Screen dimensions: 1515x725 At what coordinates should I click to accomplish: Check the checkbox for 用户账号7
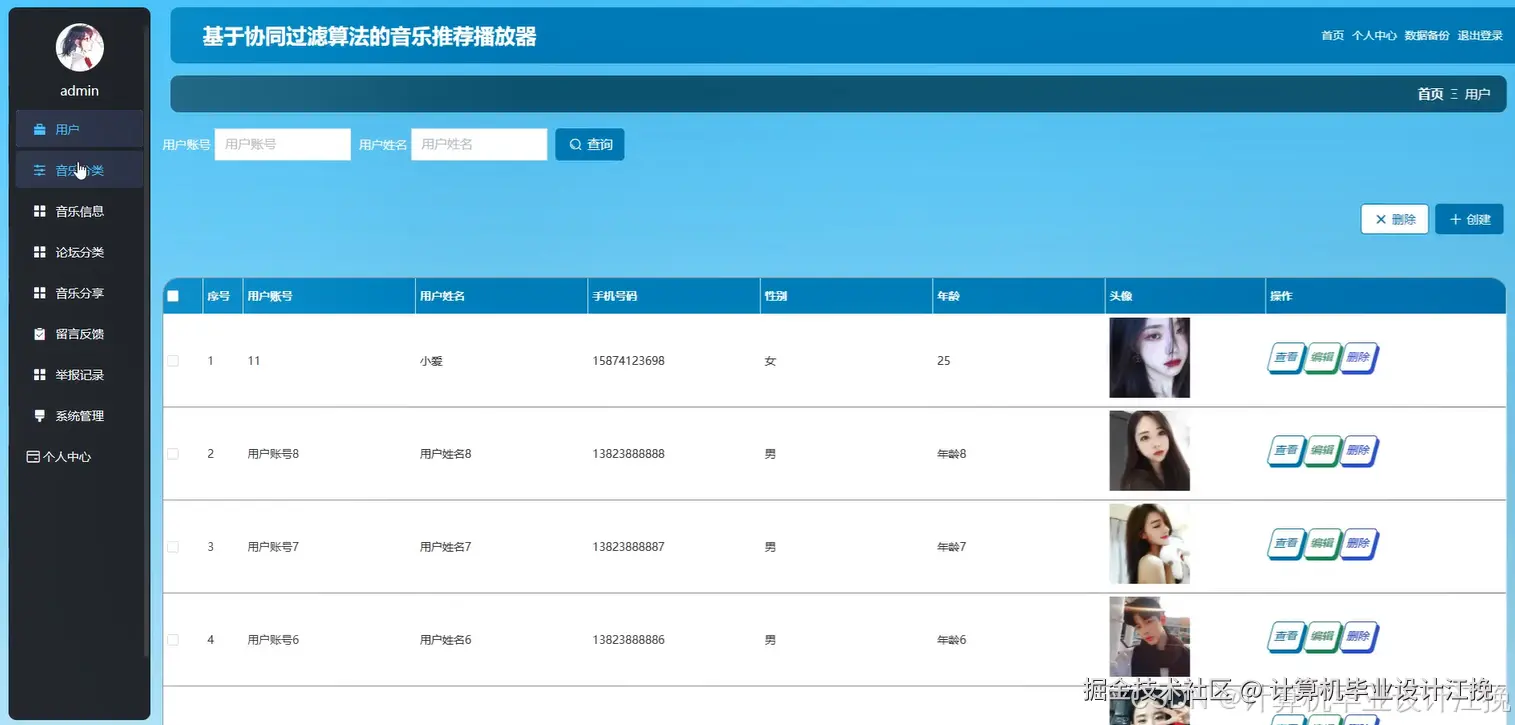(172, 546)
